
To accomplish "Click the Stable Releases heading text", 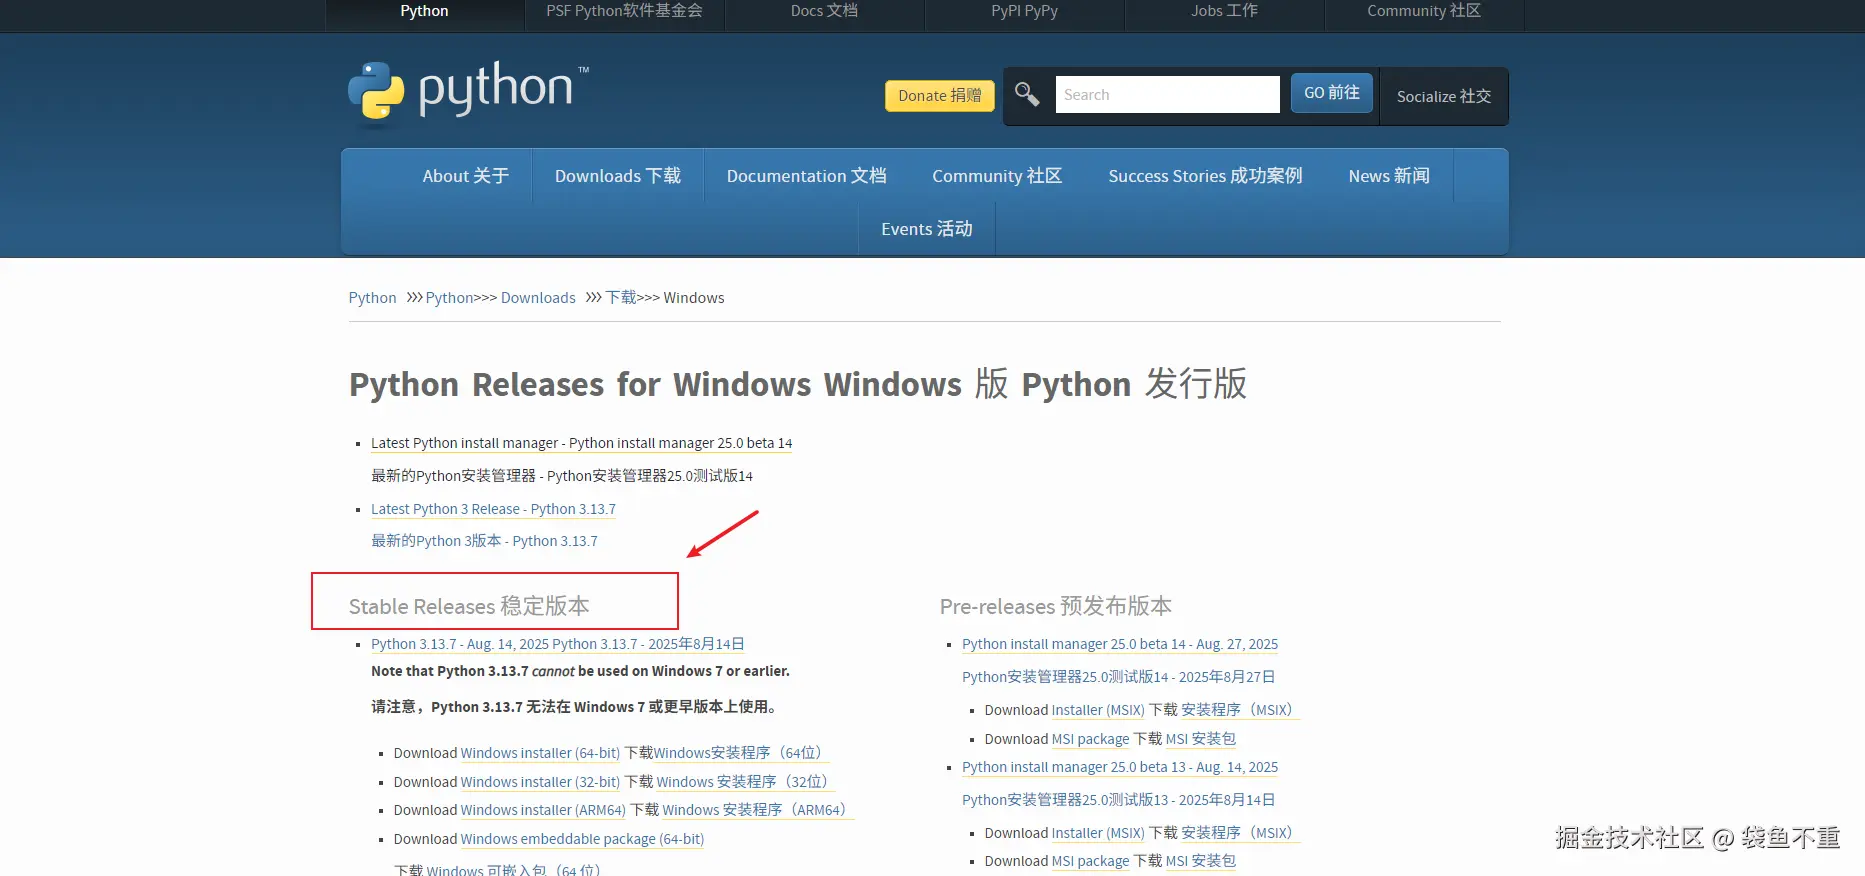I will tap(469, 606).
